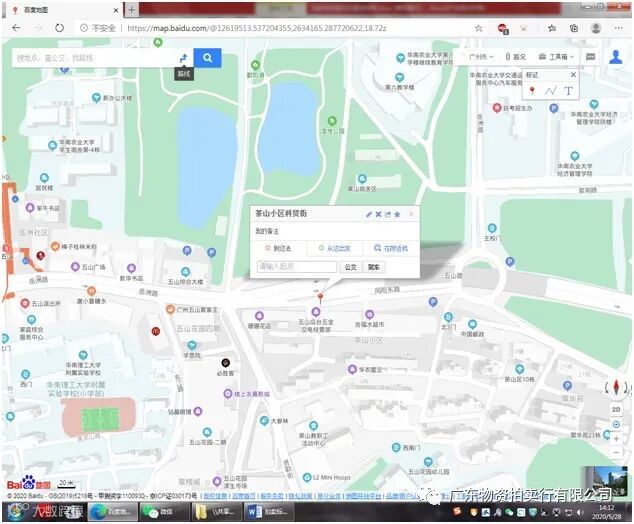Click the share icon in marker popup
The width and height of the screenshot is (634, 524).
coord(388,214)
